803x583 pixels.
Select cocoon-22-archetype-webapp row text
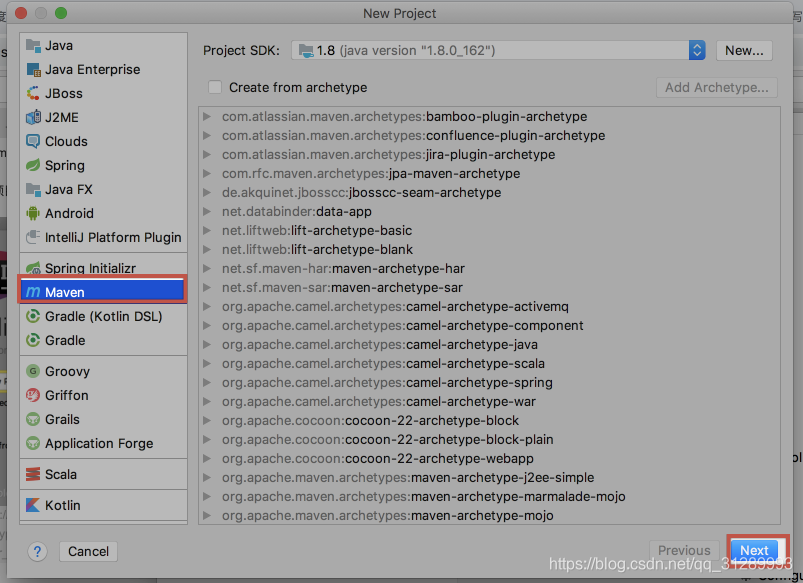click(x=378, y=458)
